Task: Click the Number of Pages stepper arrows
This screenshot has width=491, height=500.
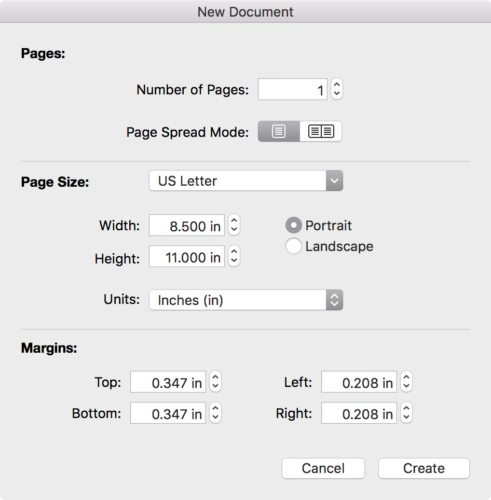Action: click(337, 89)
